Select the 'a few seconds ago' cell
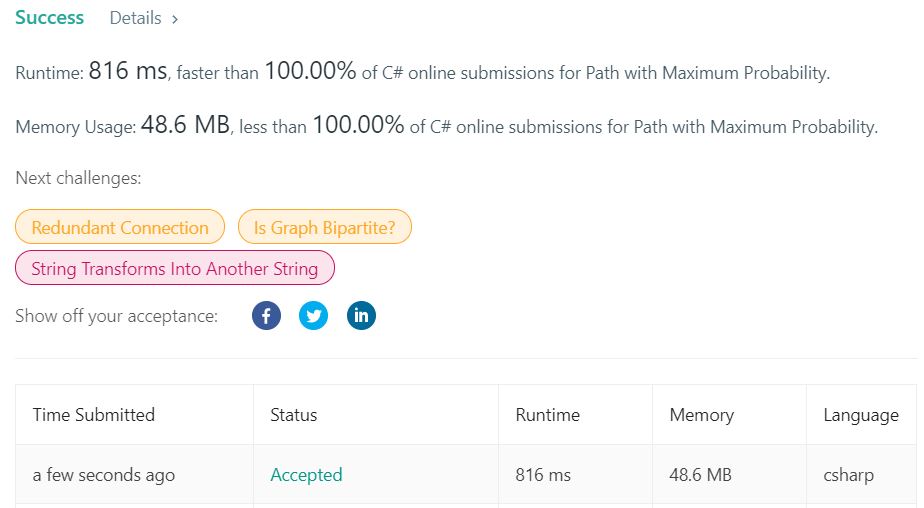Image resolution: width=924 pixels, height=508 pixels. click(104, 475)
